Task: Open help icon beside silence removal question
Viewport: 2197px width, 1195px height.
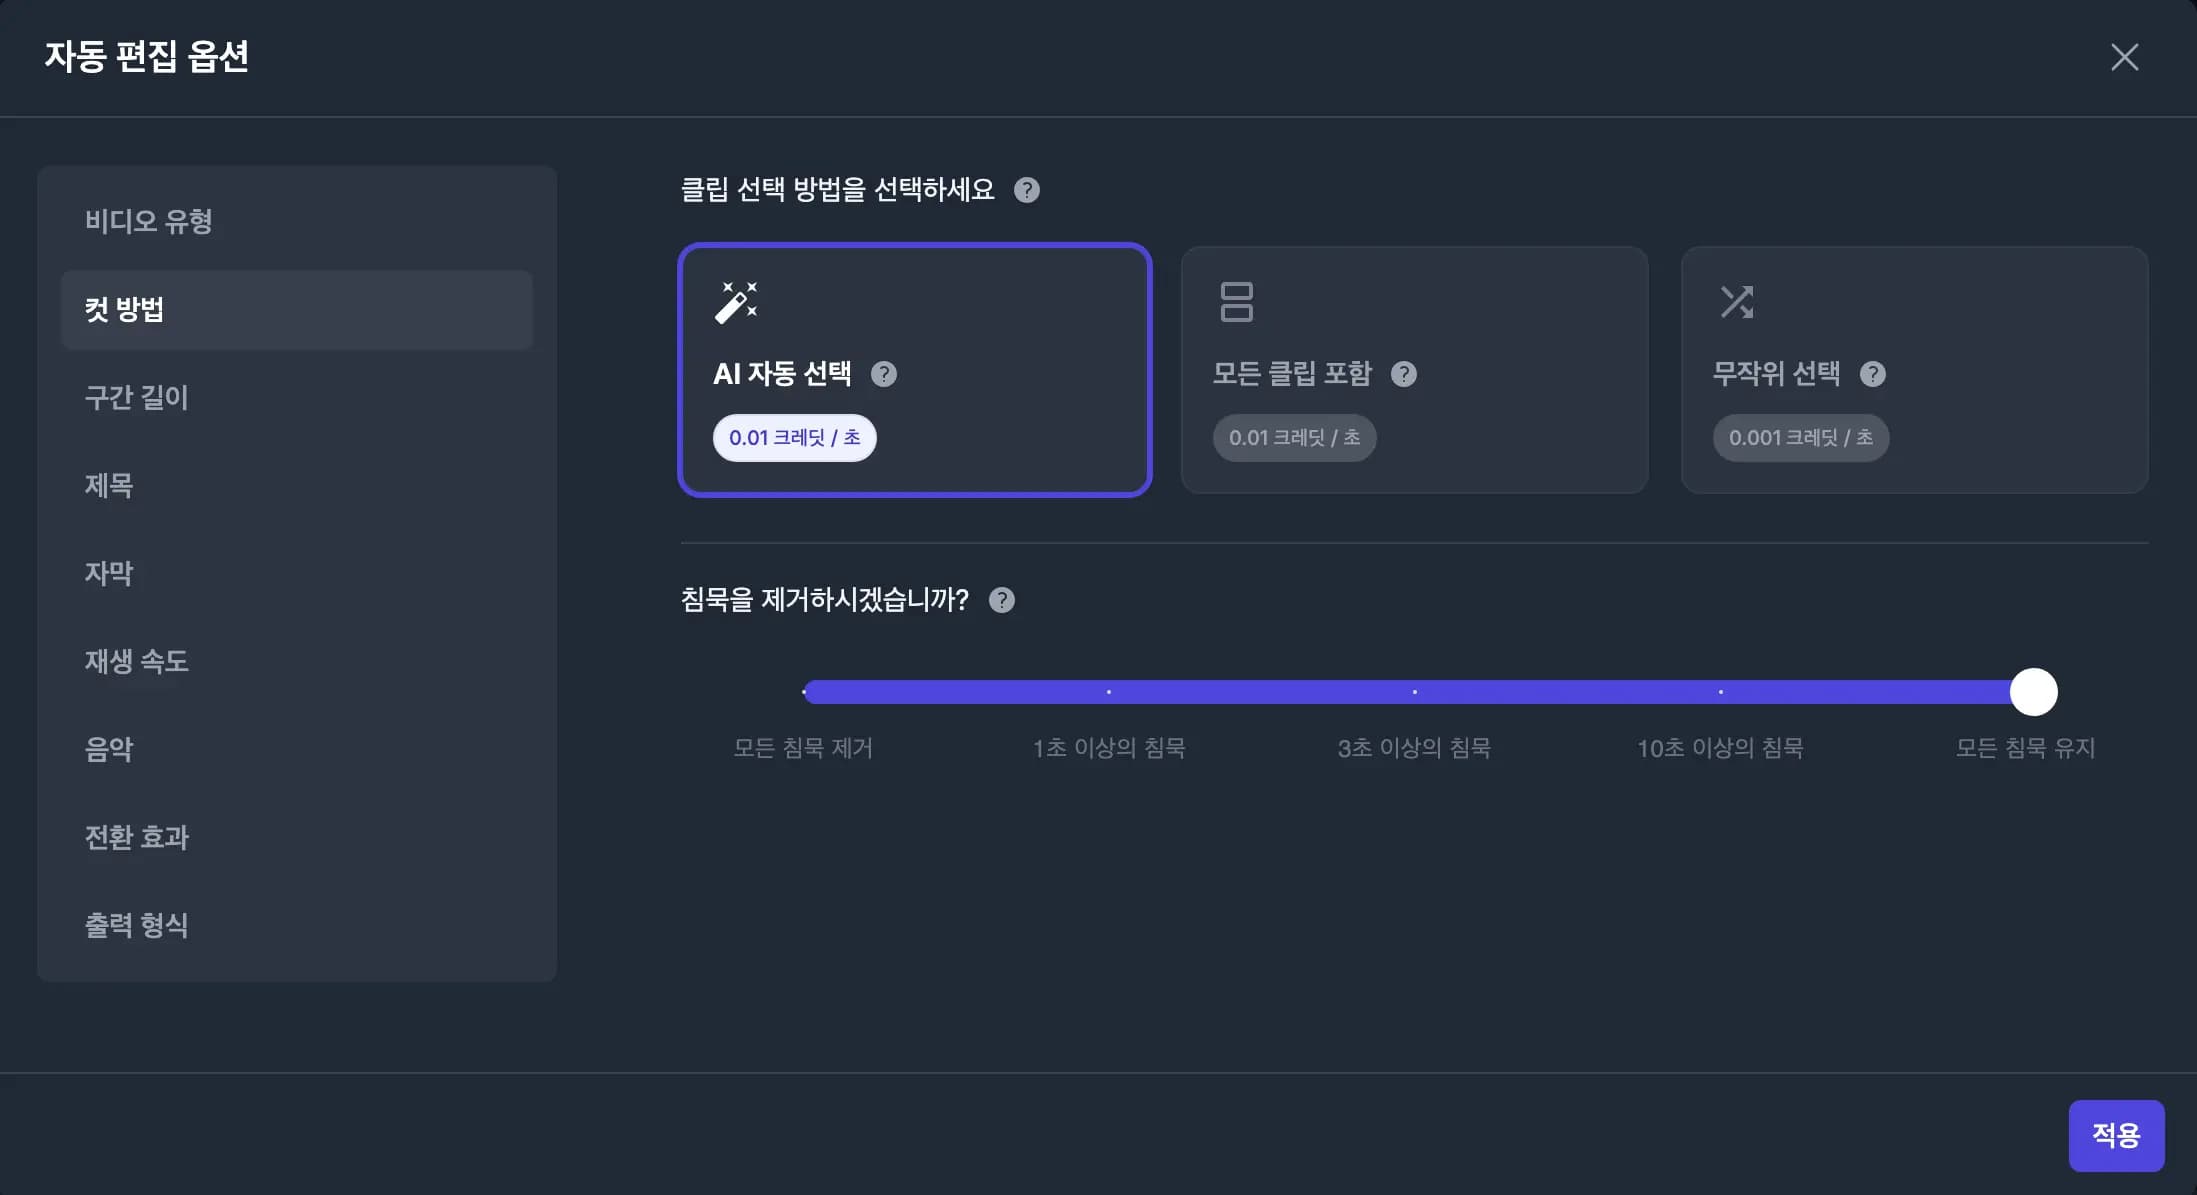Action: point(1002,600)
